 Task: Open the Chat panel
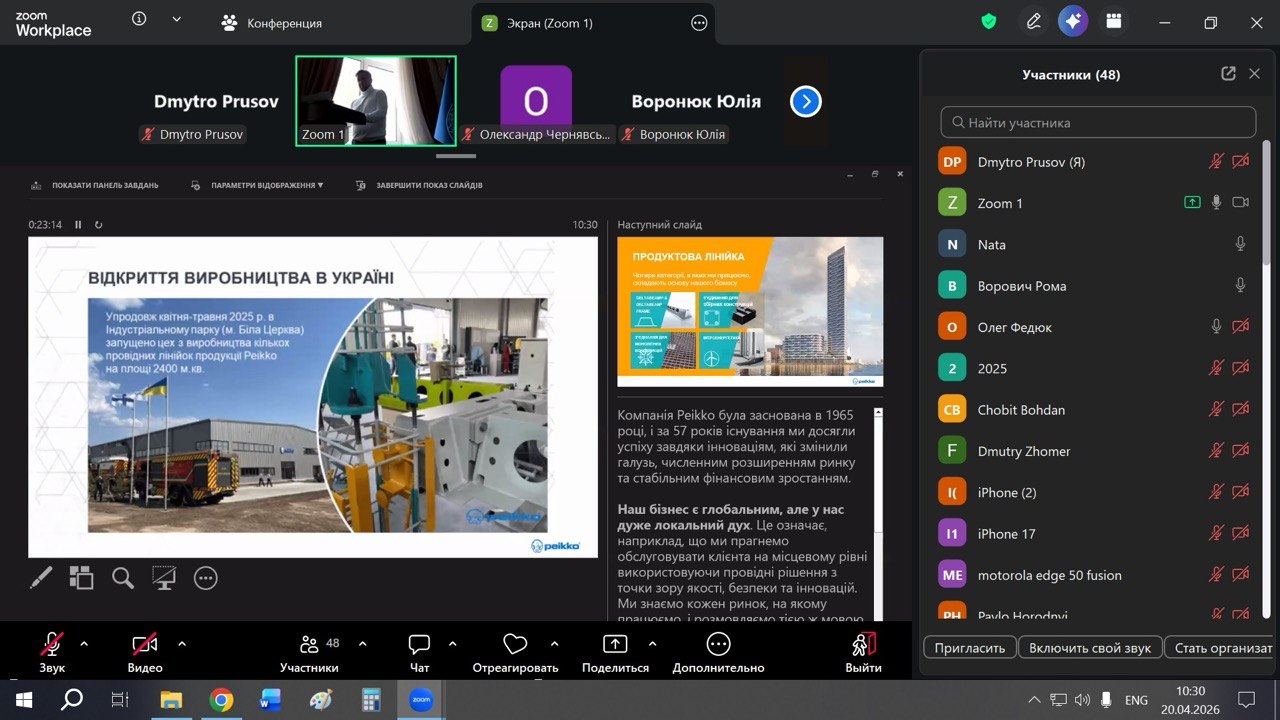[420, 652]
